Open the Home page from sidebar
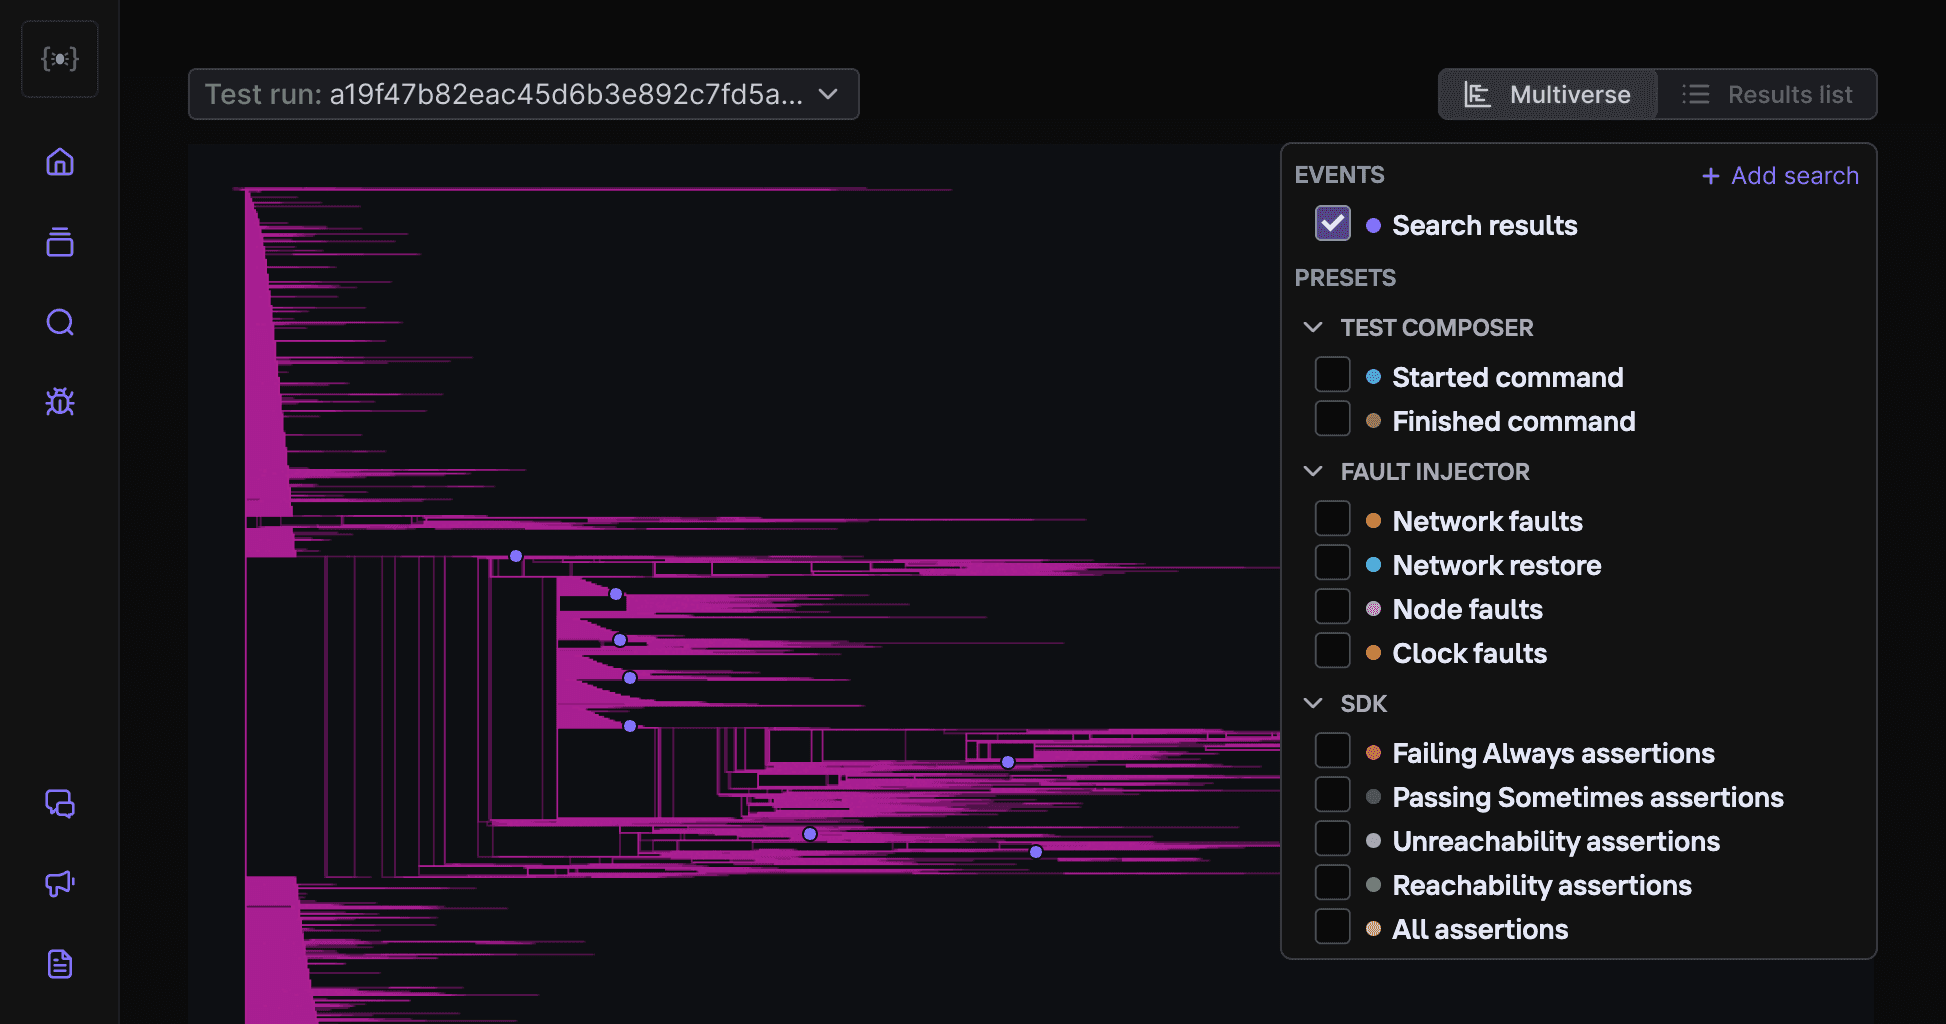Screen dimensions: 1946x1024 [x=59, y=162]
